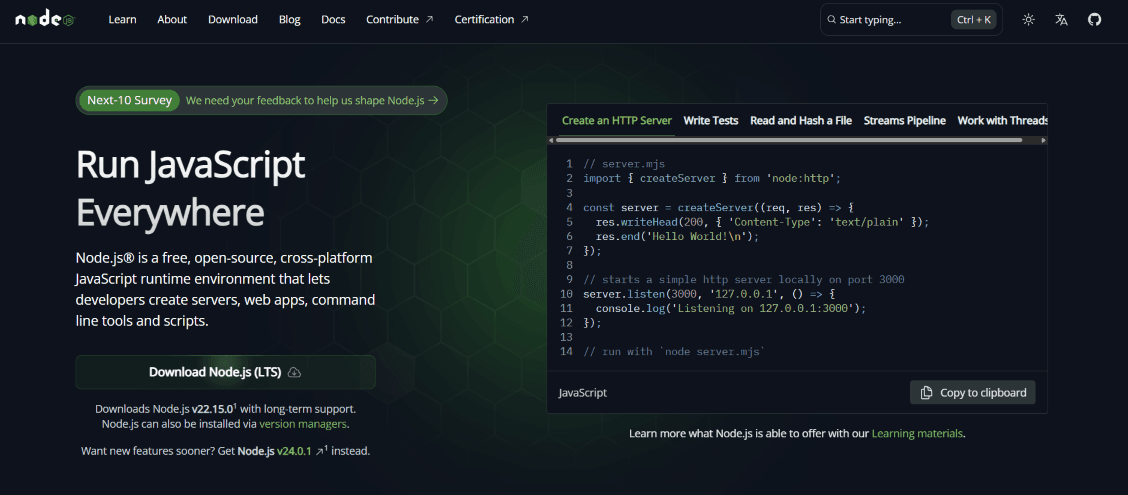The height and width of the screenshot is (495, 1128).
Task: Click the '// server.mjs' comment line
Action: pos(624,163)
